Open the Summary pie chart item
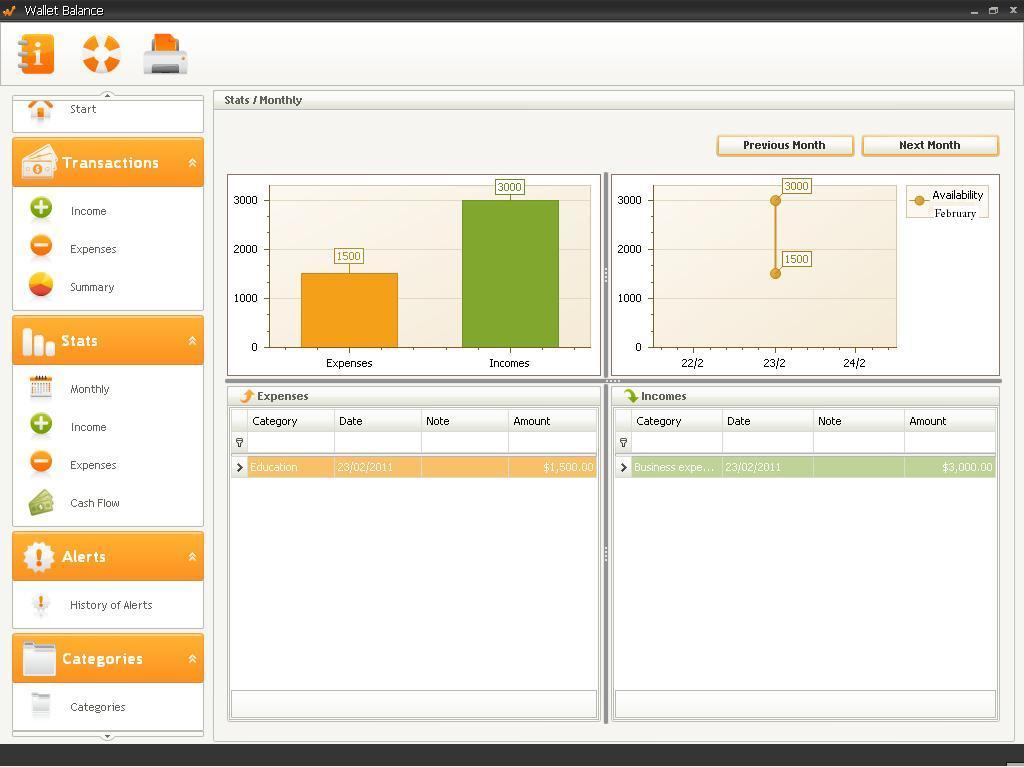 click(91, 287)
